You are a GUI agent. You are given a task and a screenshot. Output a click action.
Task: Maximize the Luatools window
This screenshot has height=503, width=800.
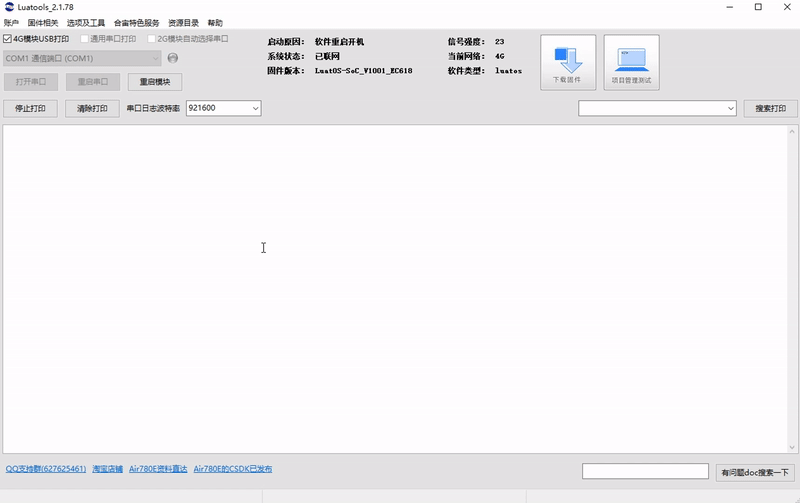pos(758,7)
